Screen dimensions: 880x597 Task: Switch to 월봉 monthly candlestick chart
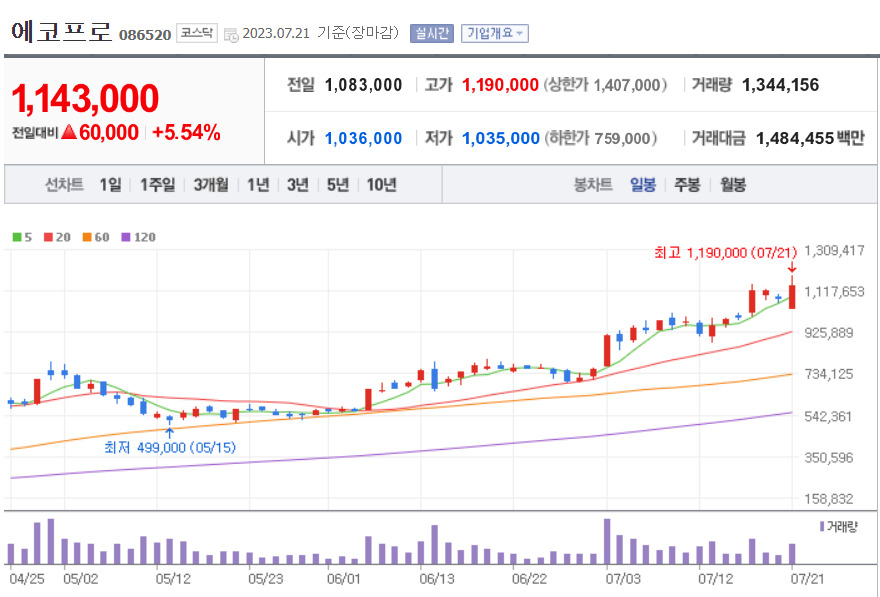click(x=733, y=185)
